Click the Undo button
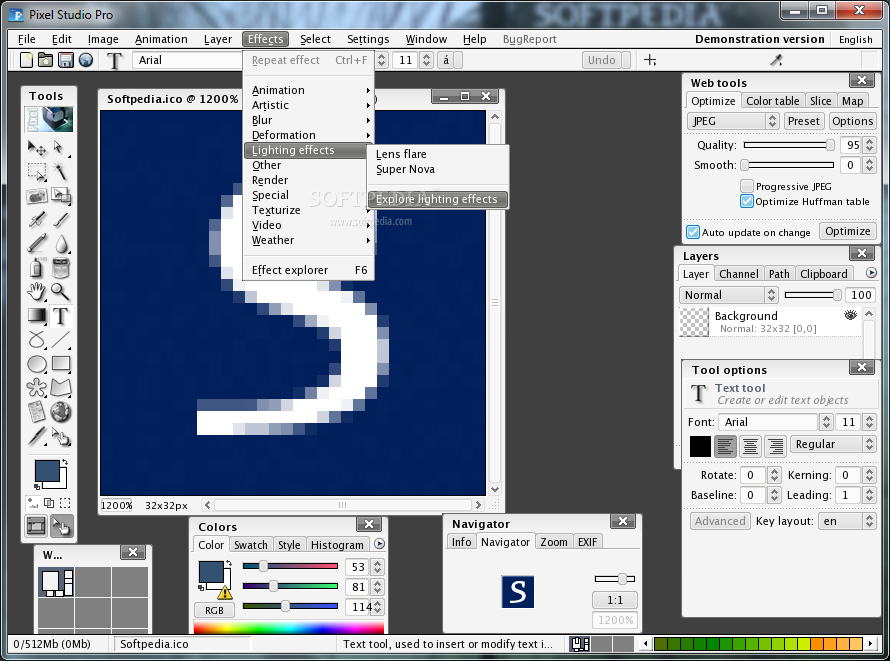 (x=601, y=60)
